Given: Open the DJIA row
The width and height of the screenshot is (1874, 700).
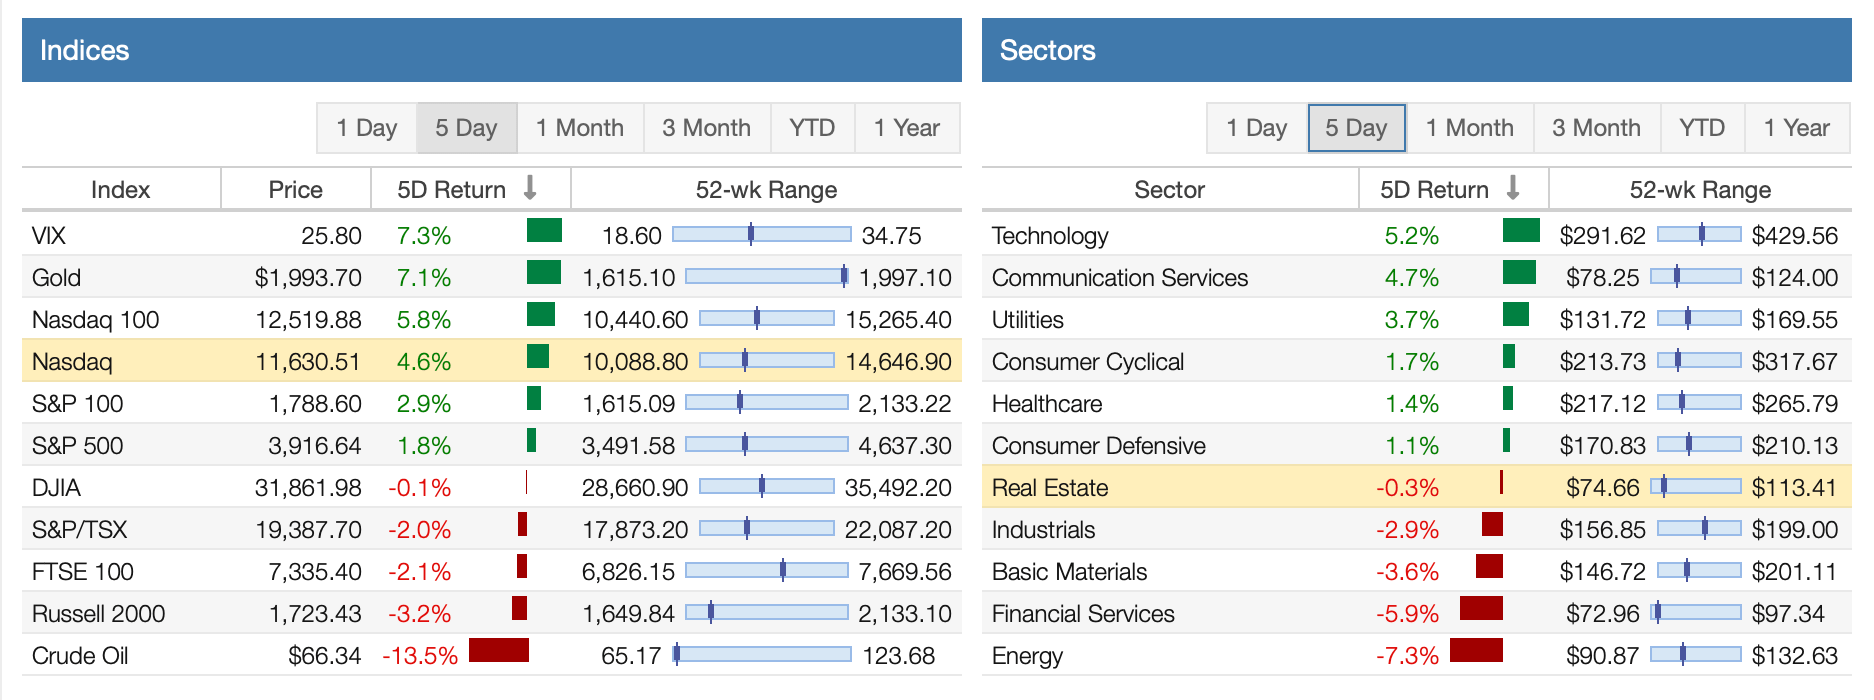Looking at the screenshot, I should [x=492, y=487].
